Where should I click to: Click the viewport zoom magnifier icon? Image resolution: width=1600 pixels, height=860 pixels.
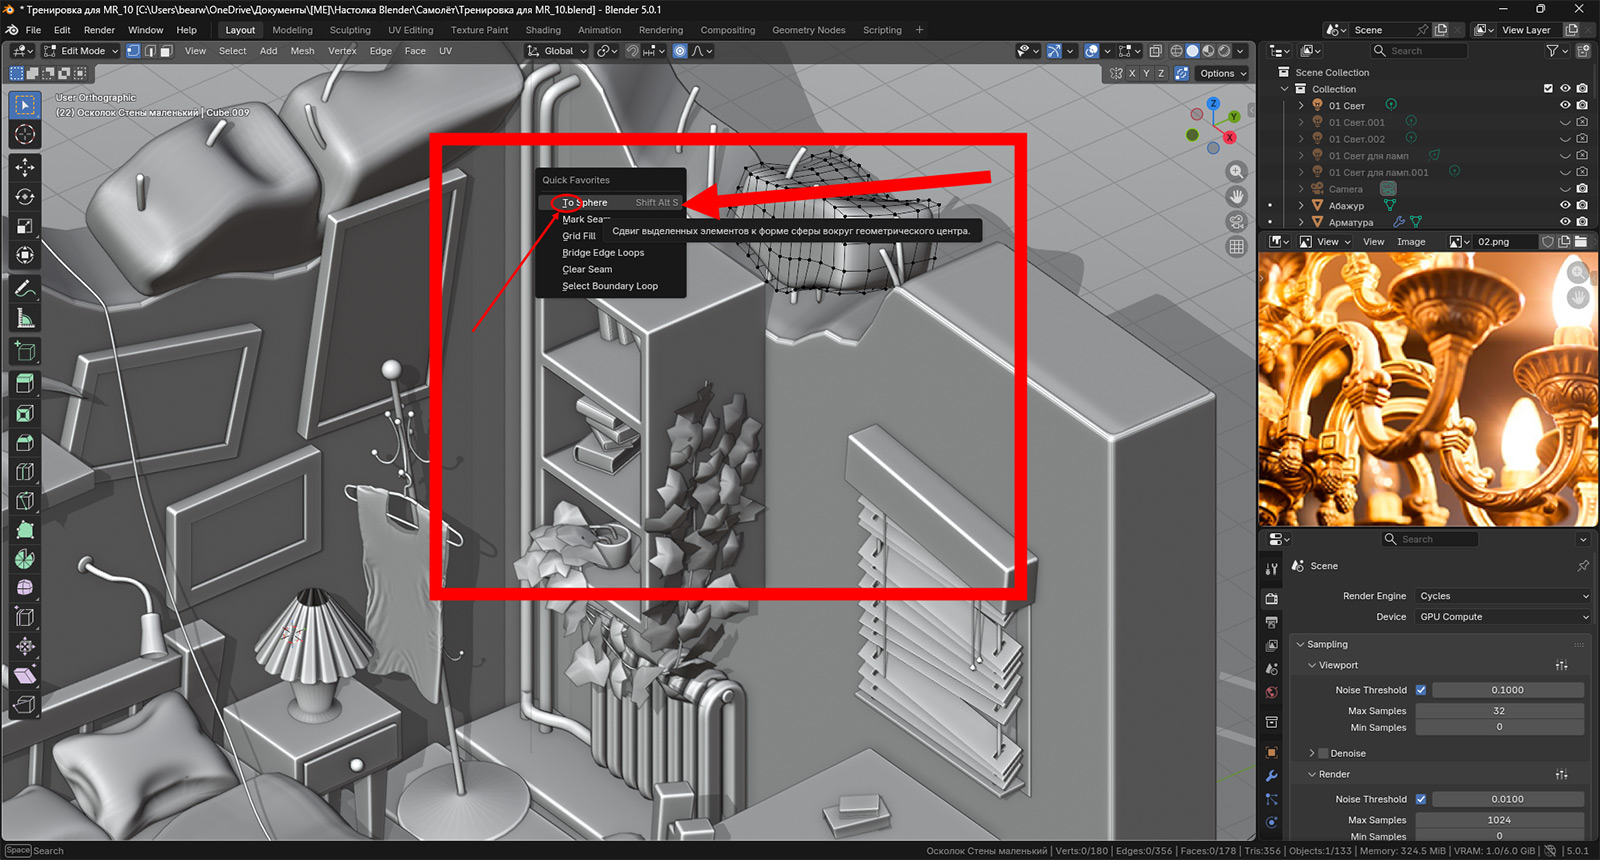(1237, 172)
